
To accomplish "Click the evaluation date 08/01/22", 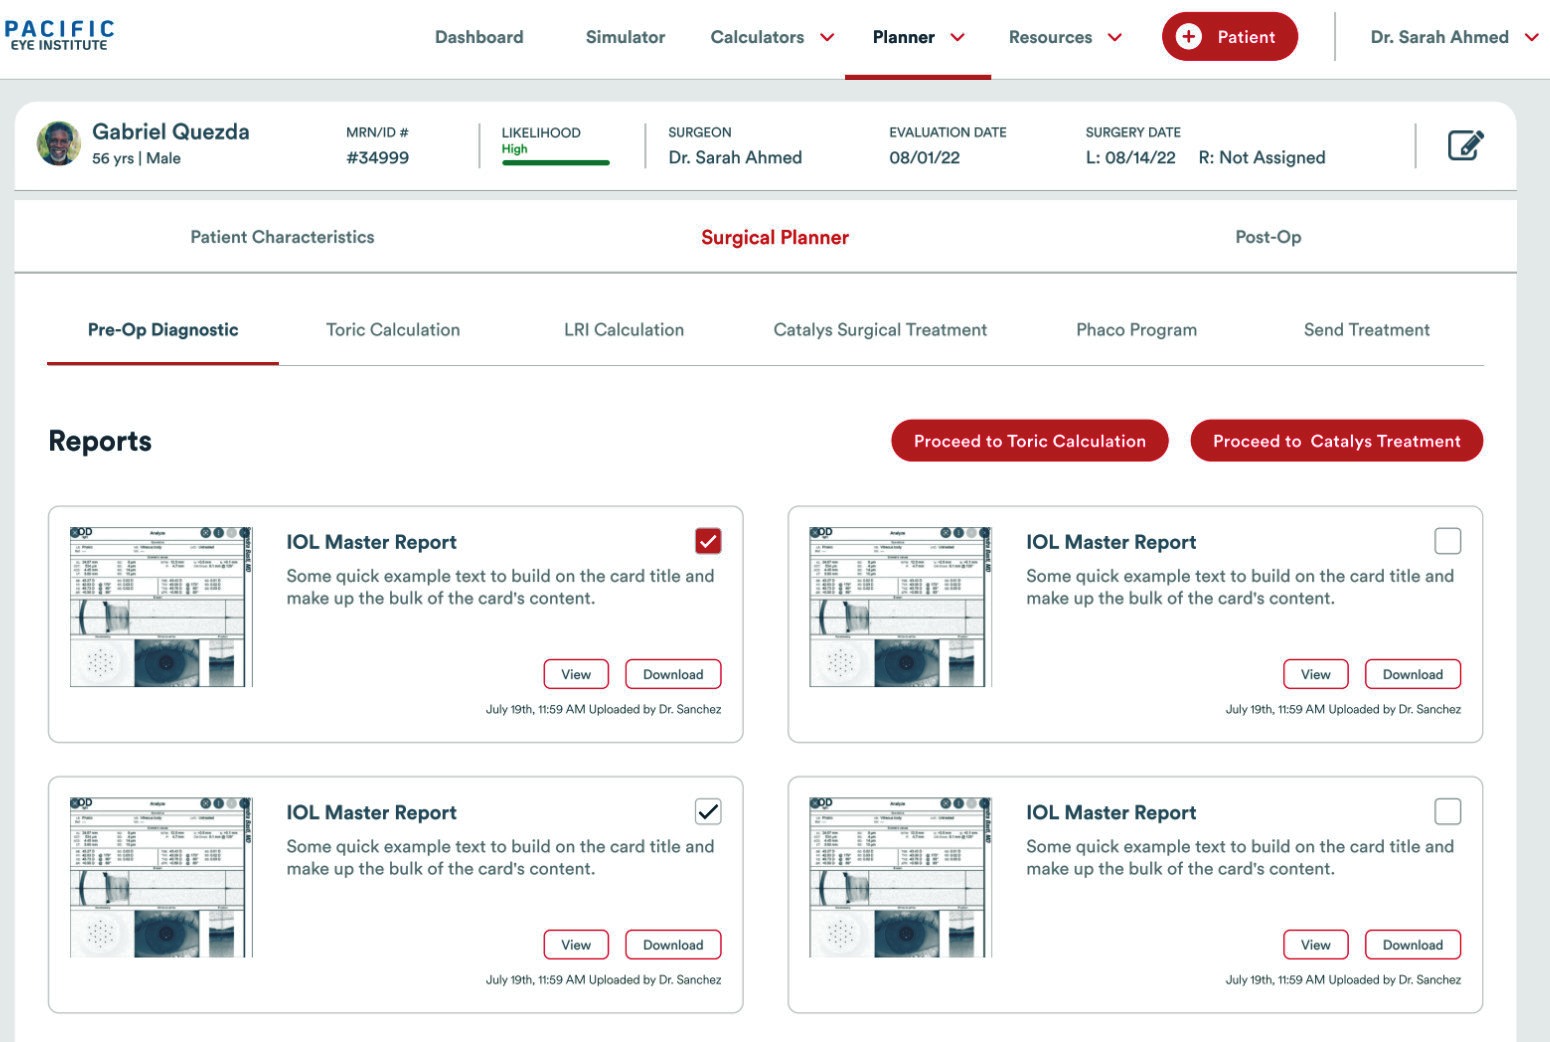I will click(x=924, y=157).
